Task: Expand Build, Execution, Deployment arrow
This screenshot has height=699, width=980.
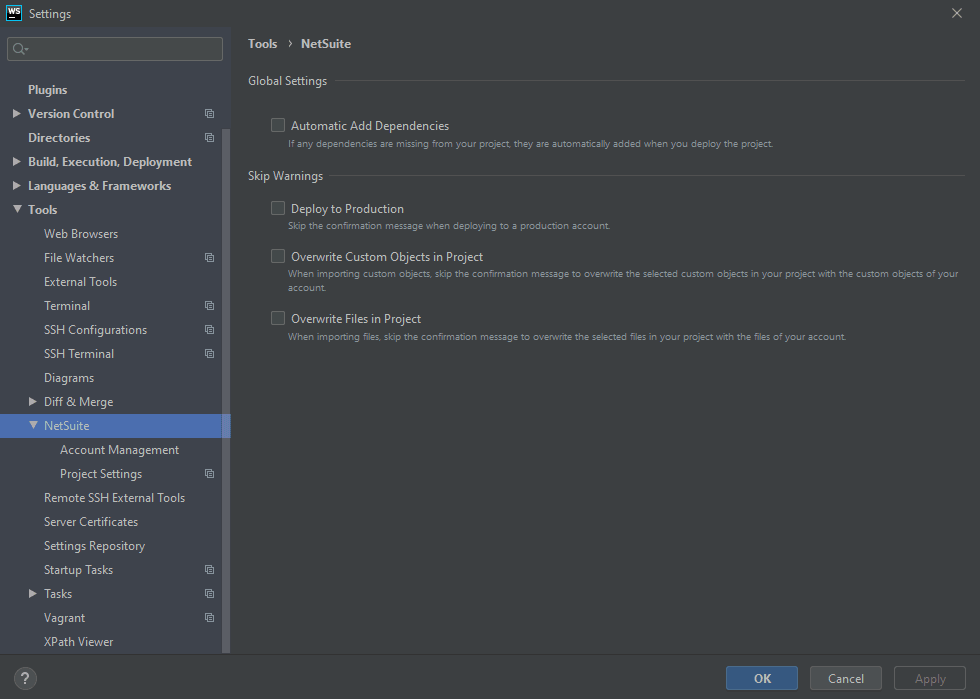Action: pyautogui.click(x=17, y=161)
